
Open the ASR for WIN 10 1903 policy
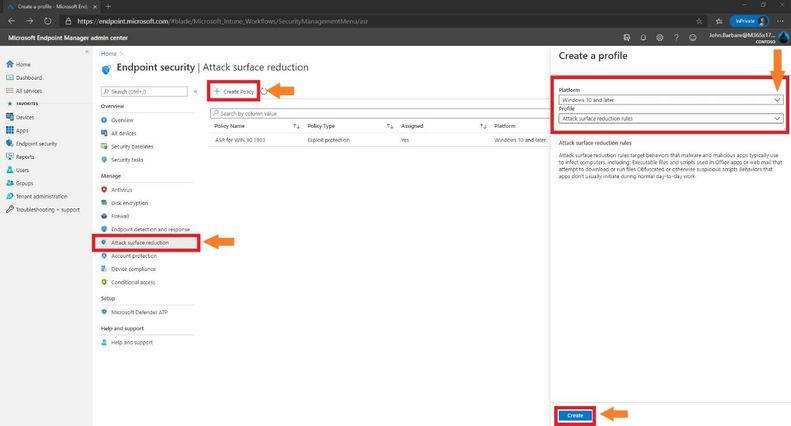[240, 140]
